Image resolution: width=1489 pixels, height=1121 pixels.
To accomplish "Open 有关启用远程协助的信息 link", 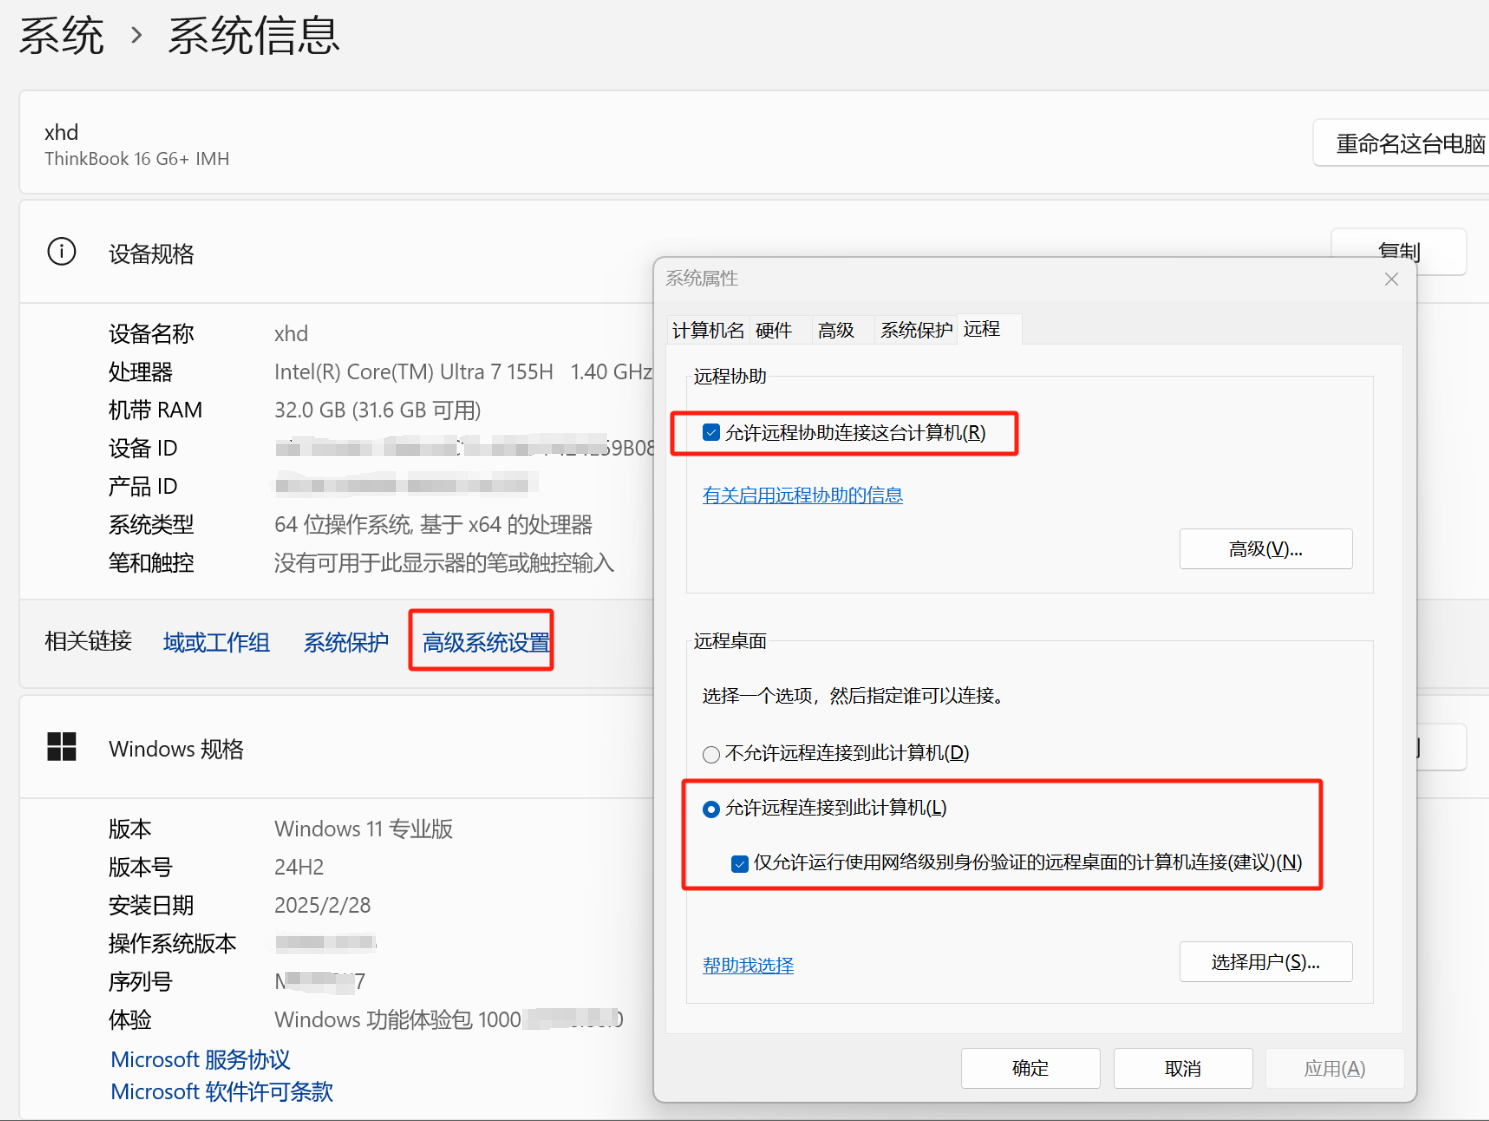I will 803,495.
